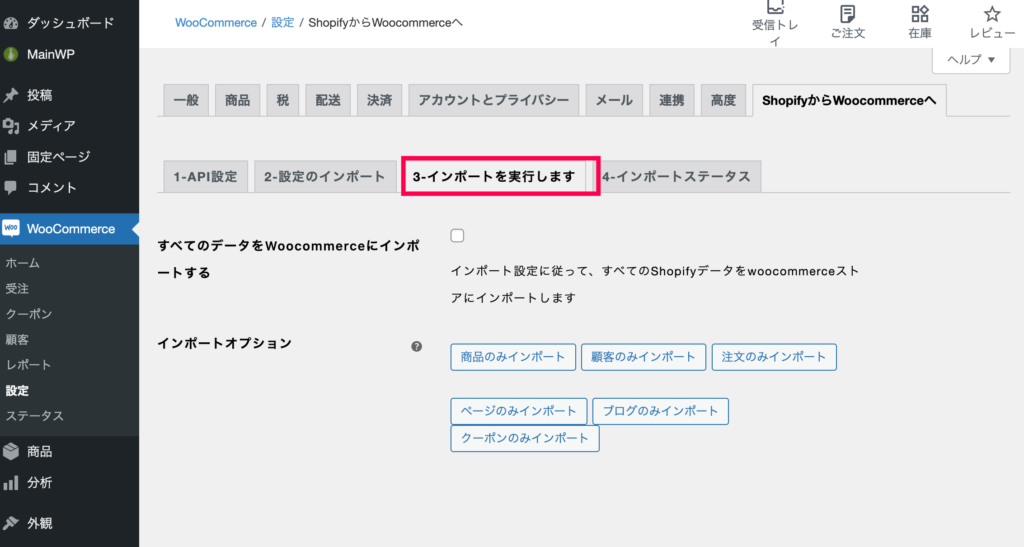This screenshot has width=1024, height=547.
Task: Open the 高度 settings tab
Action: [723, 101]
